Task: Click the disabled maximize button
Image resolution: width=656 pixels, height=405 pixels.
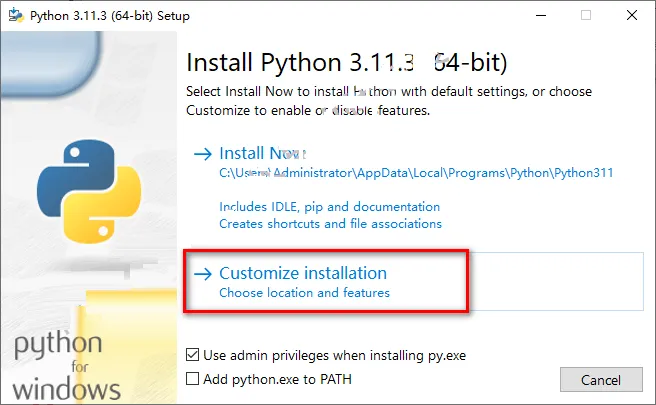Action: pyautogui.click(x=586, y=15)
